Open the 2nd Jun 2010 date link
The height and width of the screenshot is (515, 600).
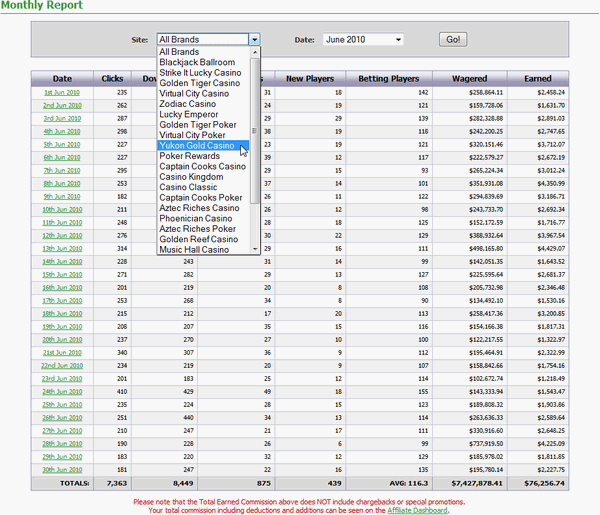62,106
